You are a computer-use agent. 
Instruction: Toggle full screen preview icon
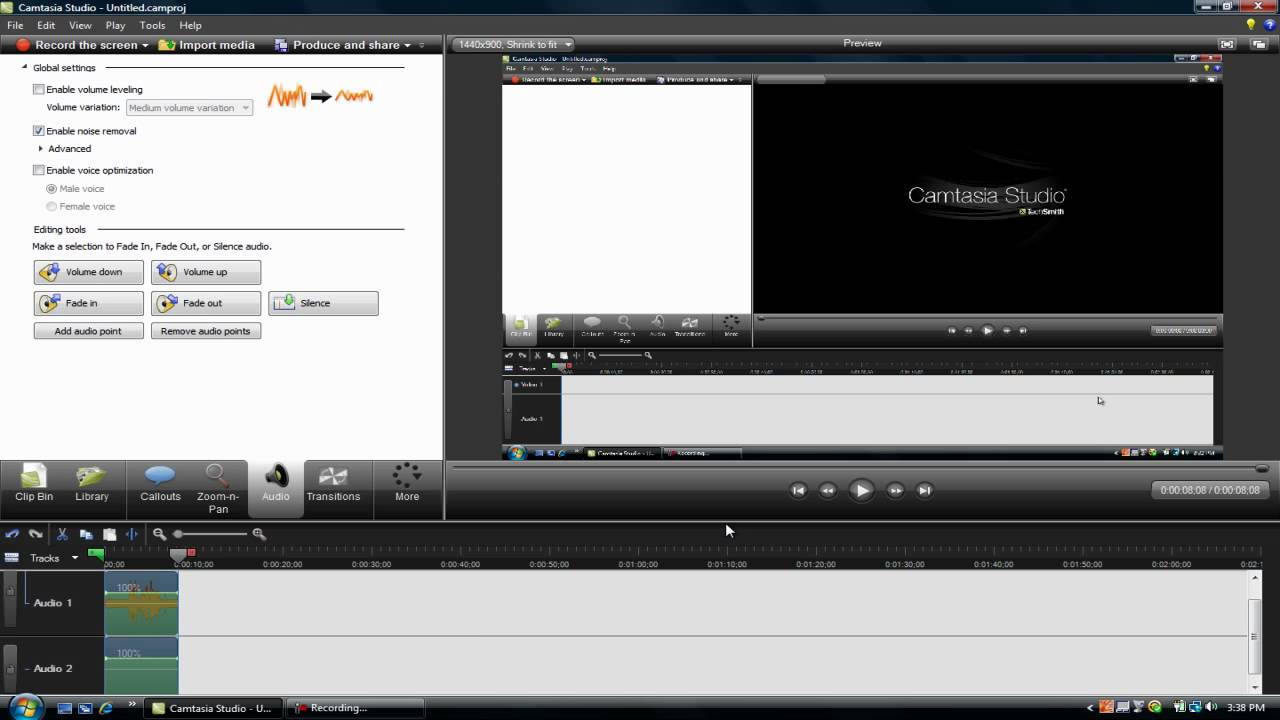(1227, 44)
